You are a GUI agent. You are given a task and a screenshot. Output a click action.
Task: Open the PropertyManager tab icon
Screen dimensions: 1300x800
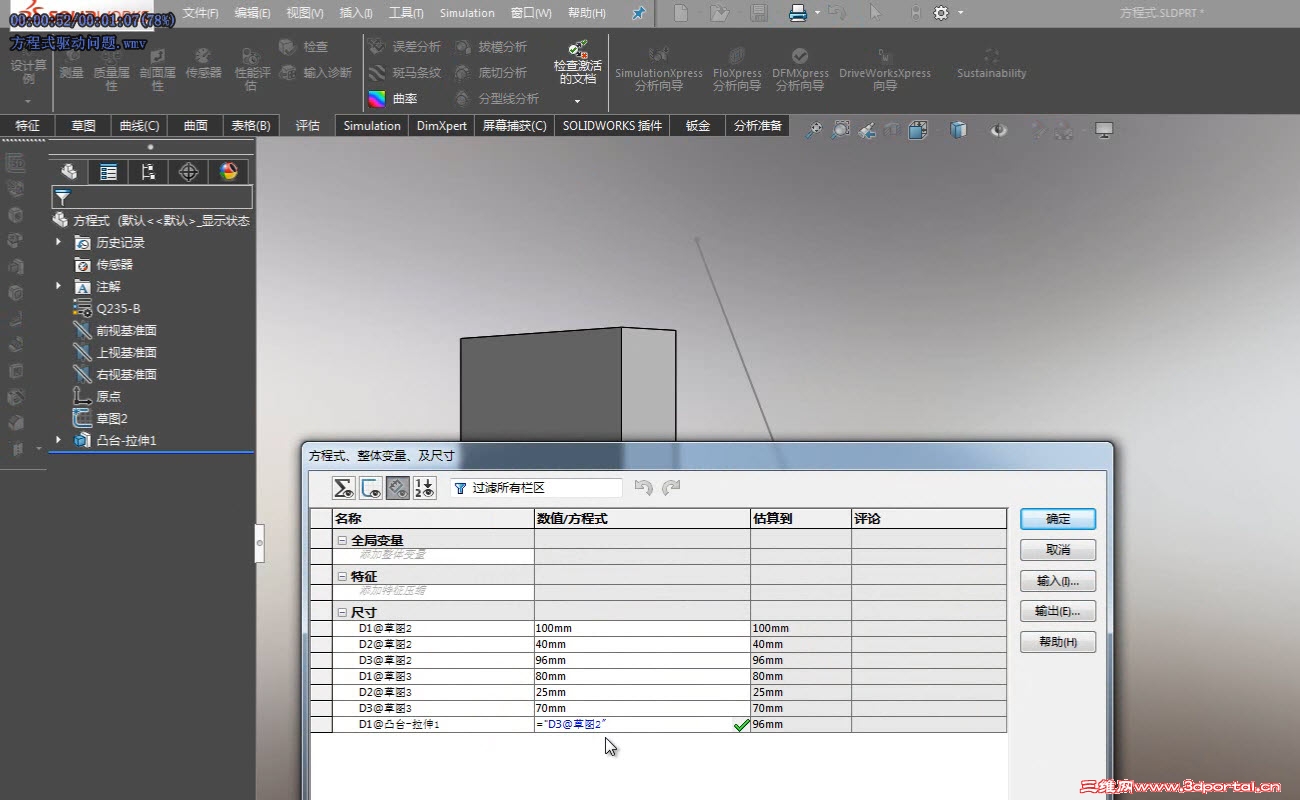[108, 172]
